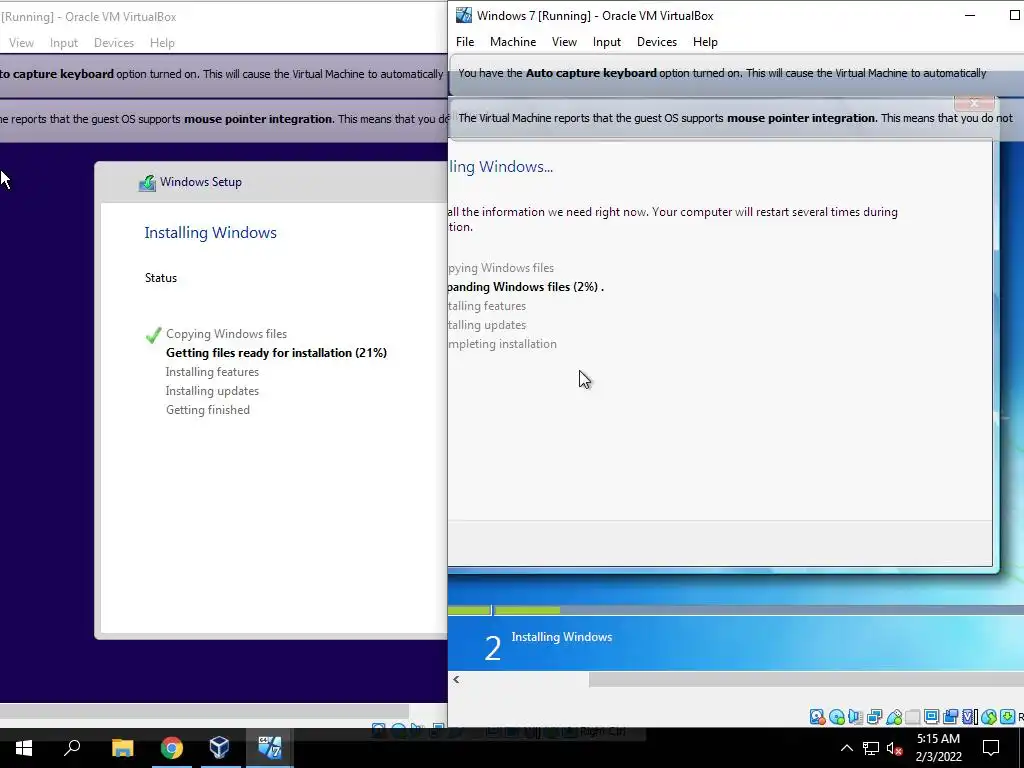1024x768 pixels.
Task: Click network adapters icon in Windows 7 VM status bar
Action: (x=874, y=717)
